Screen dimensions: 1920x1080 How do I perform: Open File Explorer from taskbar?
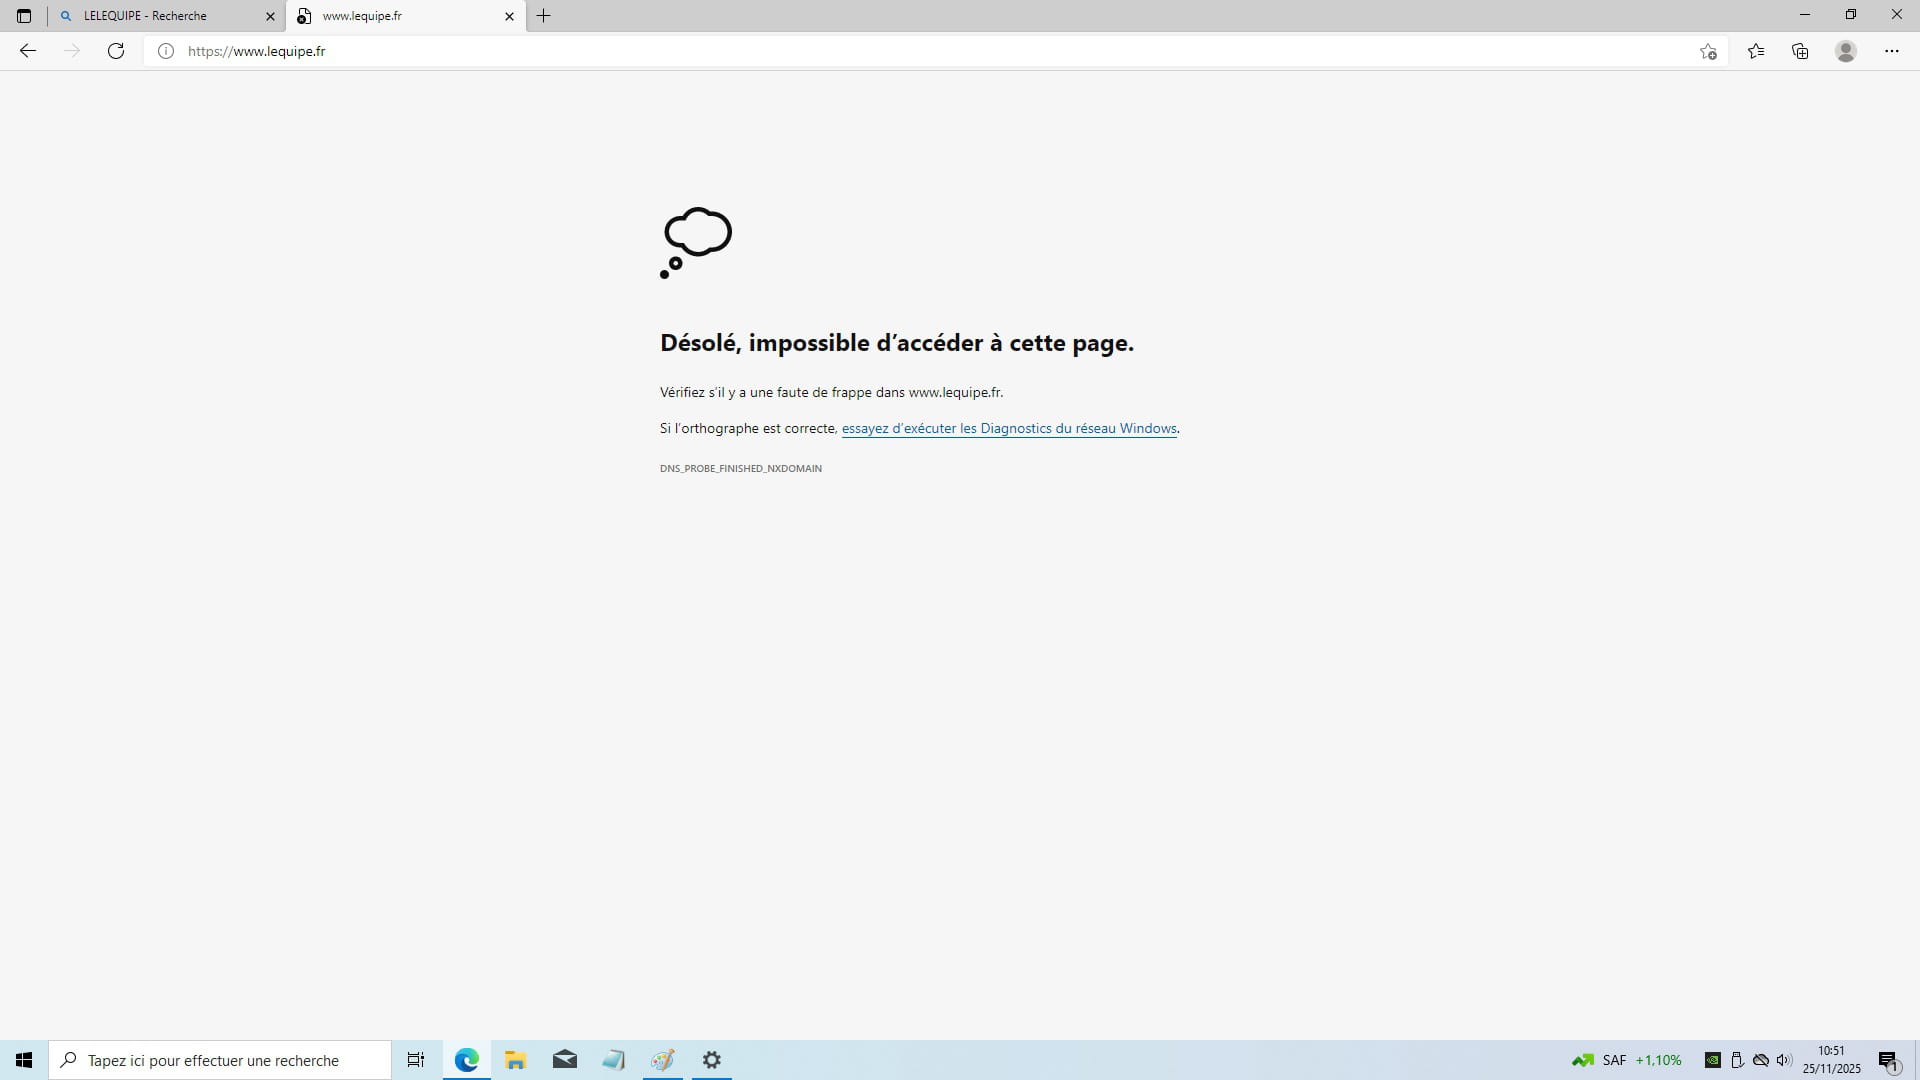tap(515, 1060)
